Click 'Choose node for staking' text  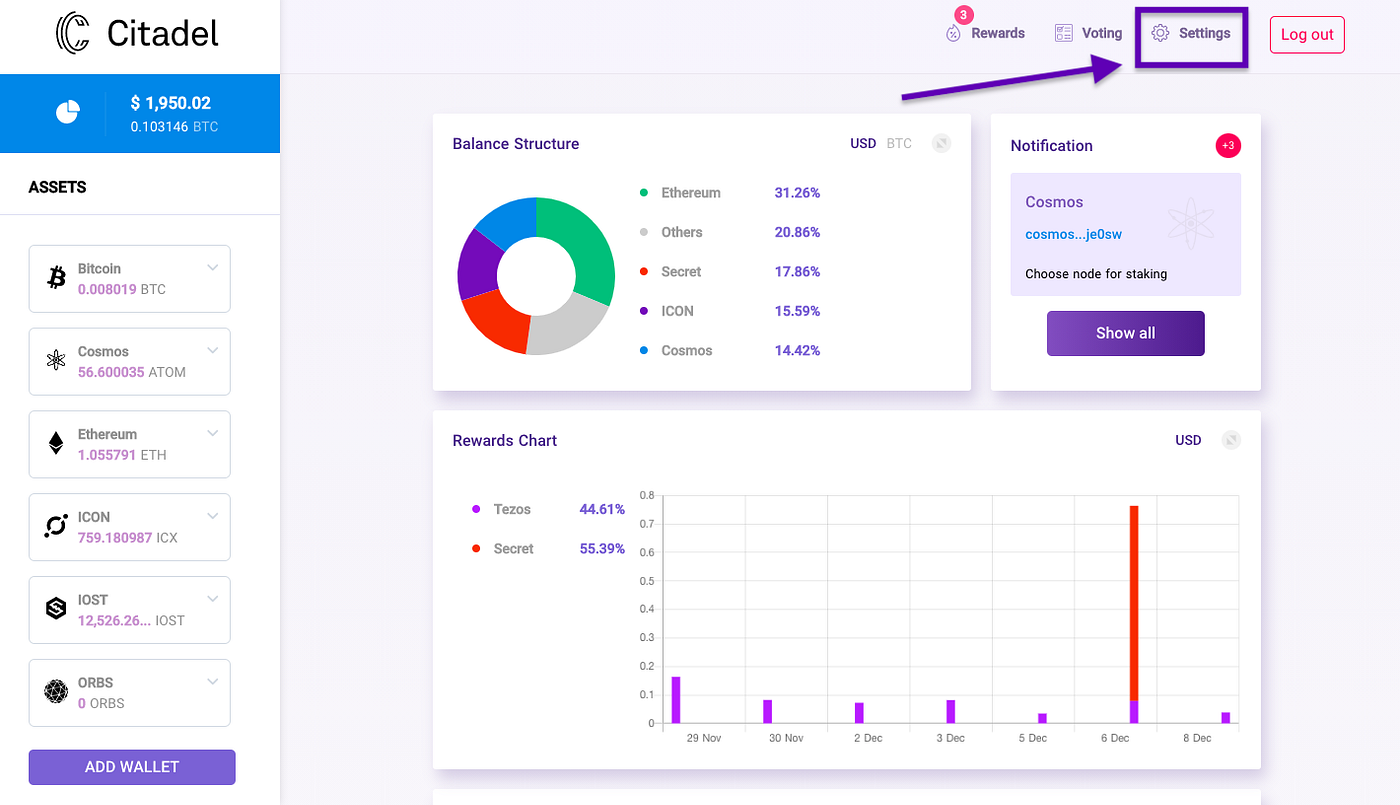coord(1096,274)
